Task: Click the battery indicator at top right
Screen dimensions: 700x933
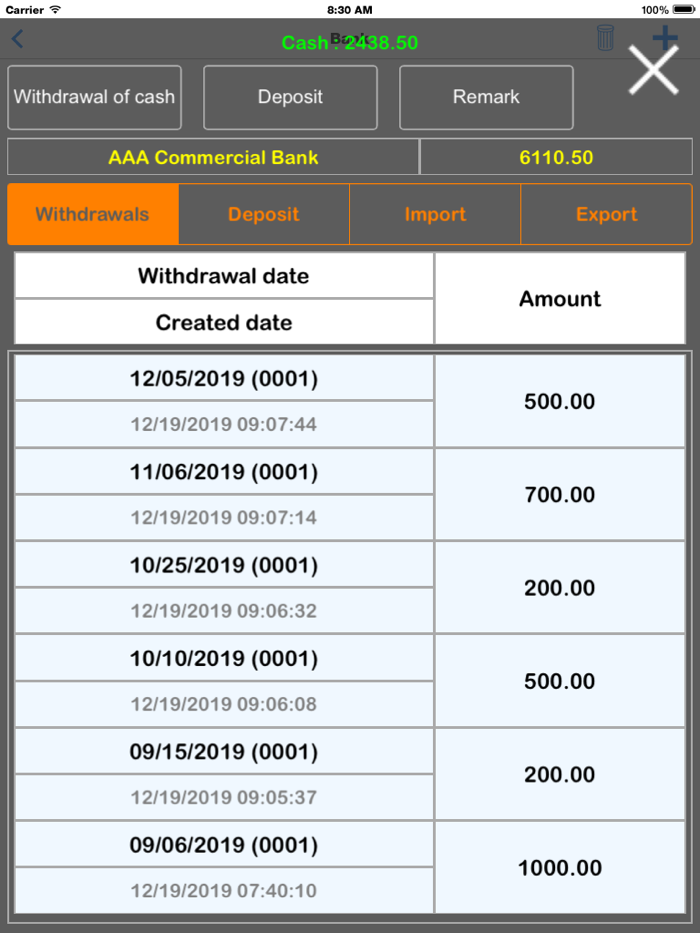Action: pyautogui.click(x=685, y=9)
